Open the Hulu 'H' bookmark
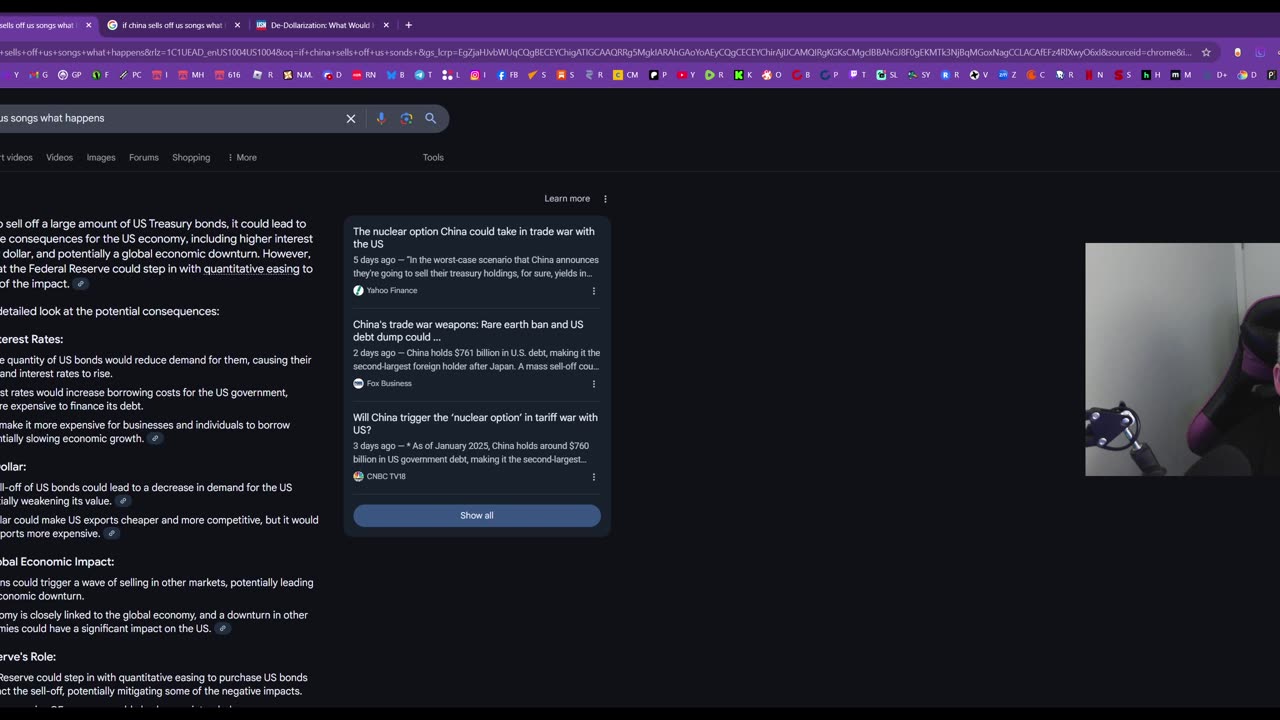 (1152, 74)
